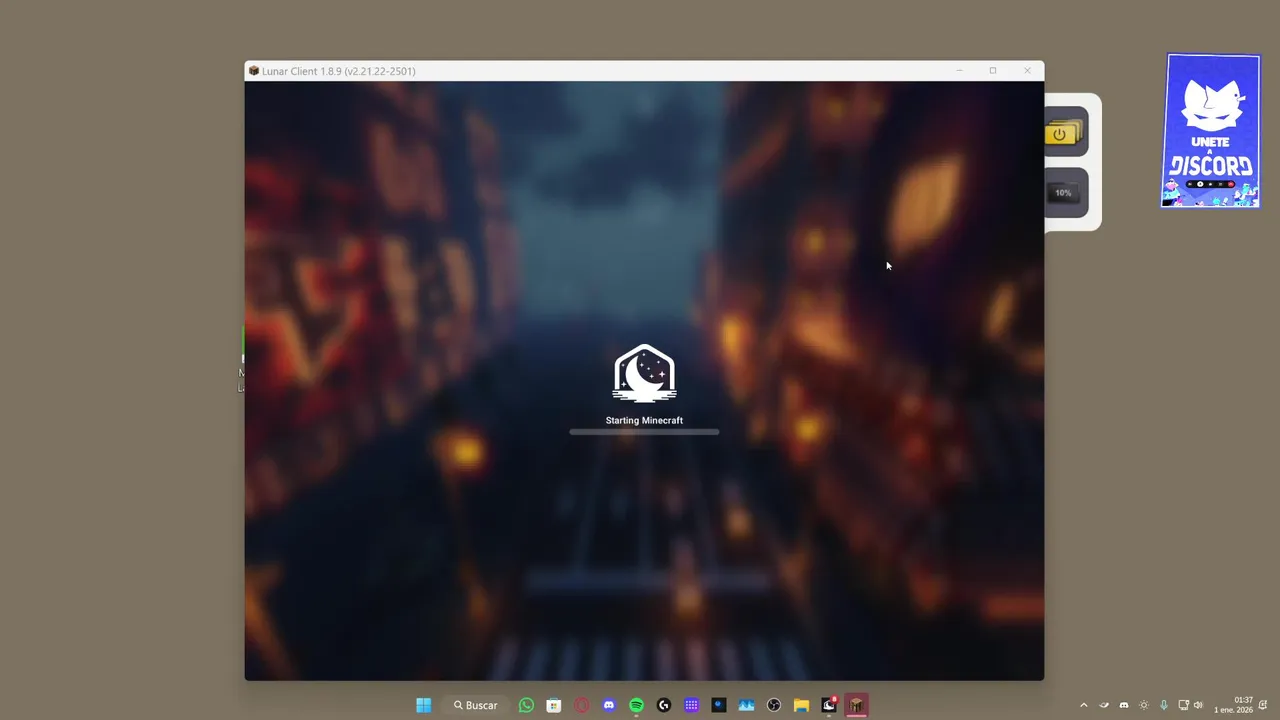Close the Lunar Client window
Screen dimensions: 1280x720
tap(1027, 71)
